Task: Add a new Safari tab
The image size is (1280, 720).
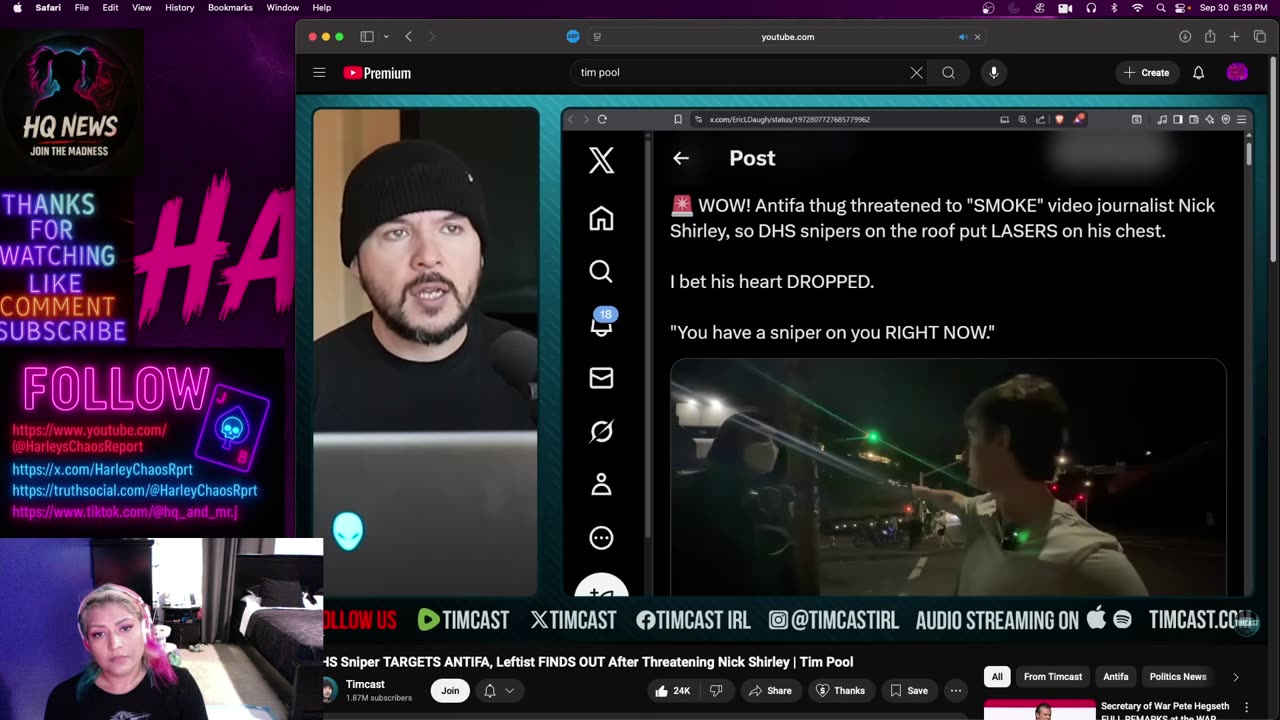Action: [x=1234, y=37]
